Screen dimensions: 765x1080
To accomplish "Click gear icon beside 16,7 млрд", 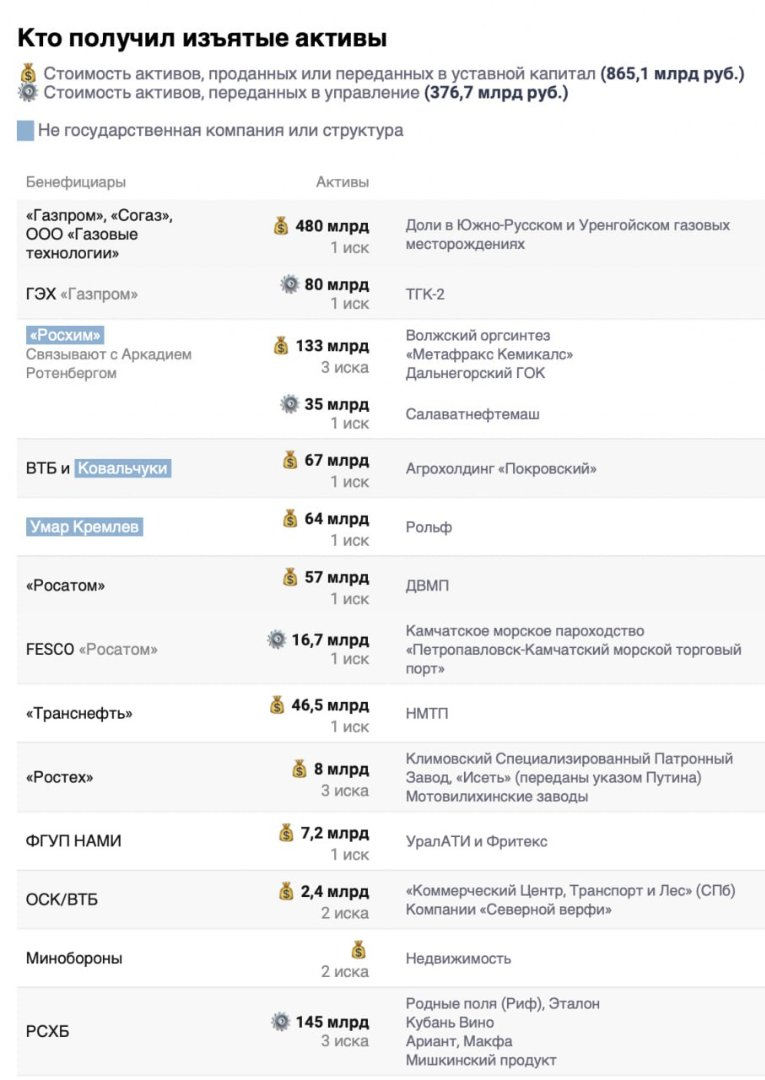I will point(277,640).
